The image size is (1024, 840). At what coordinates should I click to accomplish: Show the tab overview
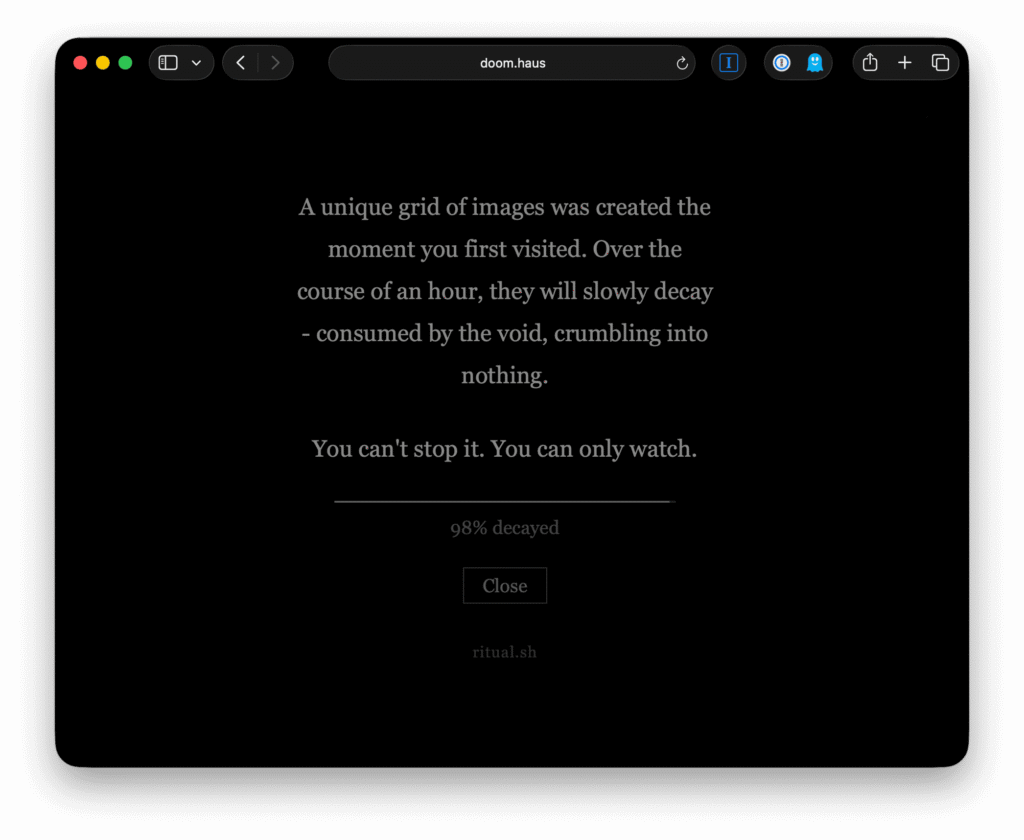[x=940, y=63]
